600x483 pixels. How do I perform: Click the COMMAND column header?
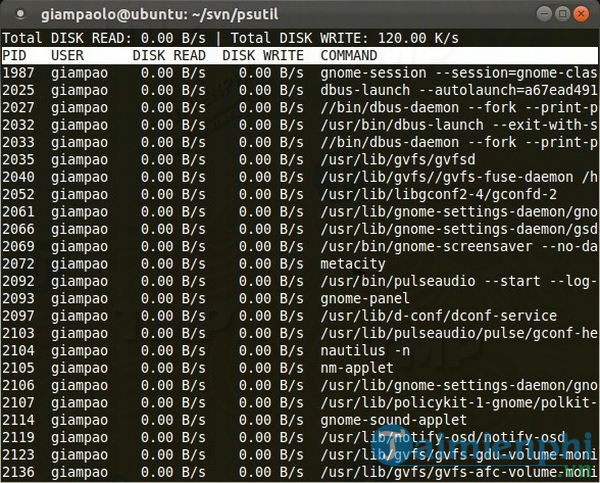click(348, 55)
